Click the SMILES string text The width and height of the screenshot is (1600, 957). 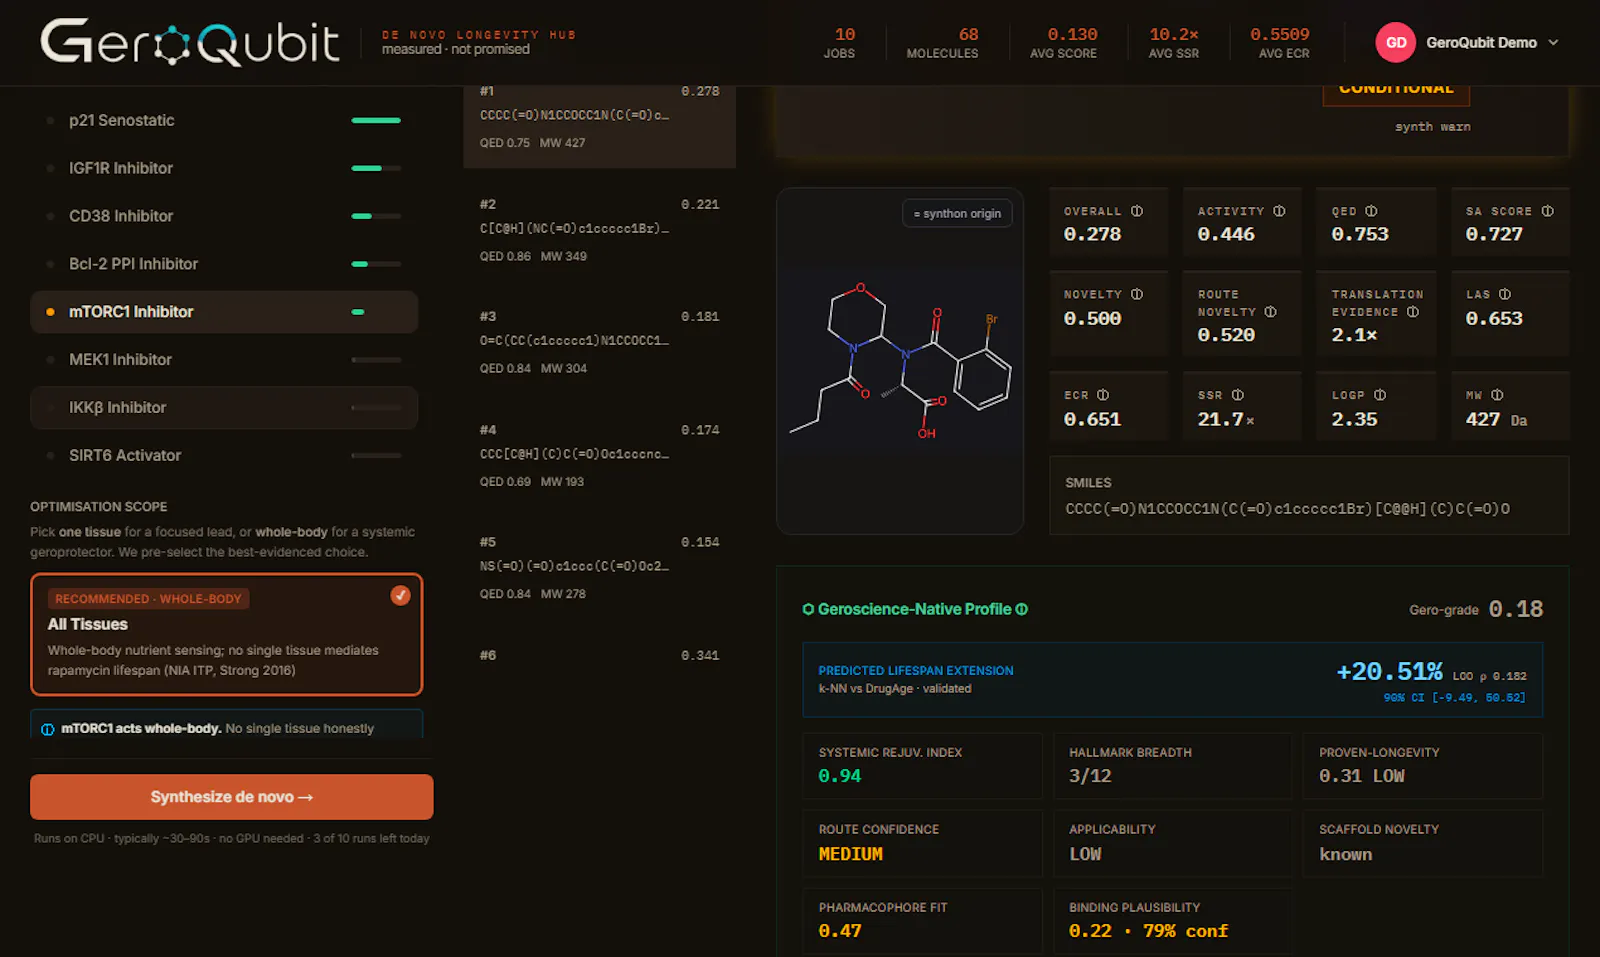1287,509
